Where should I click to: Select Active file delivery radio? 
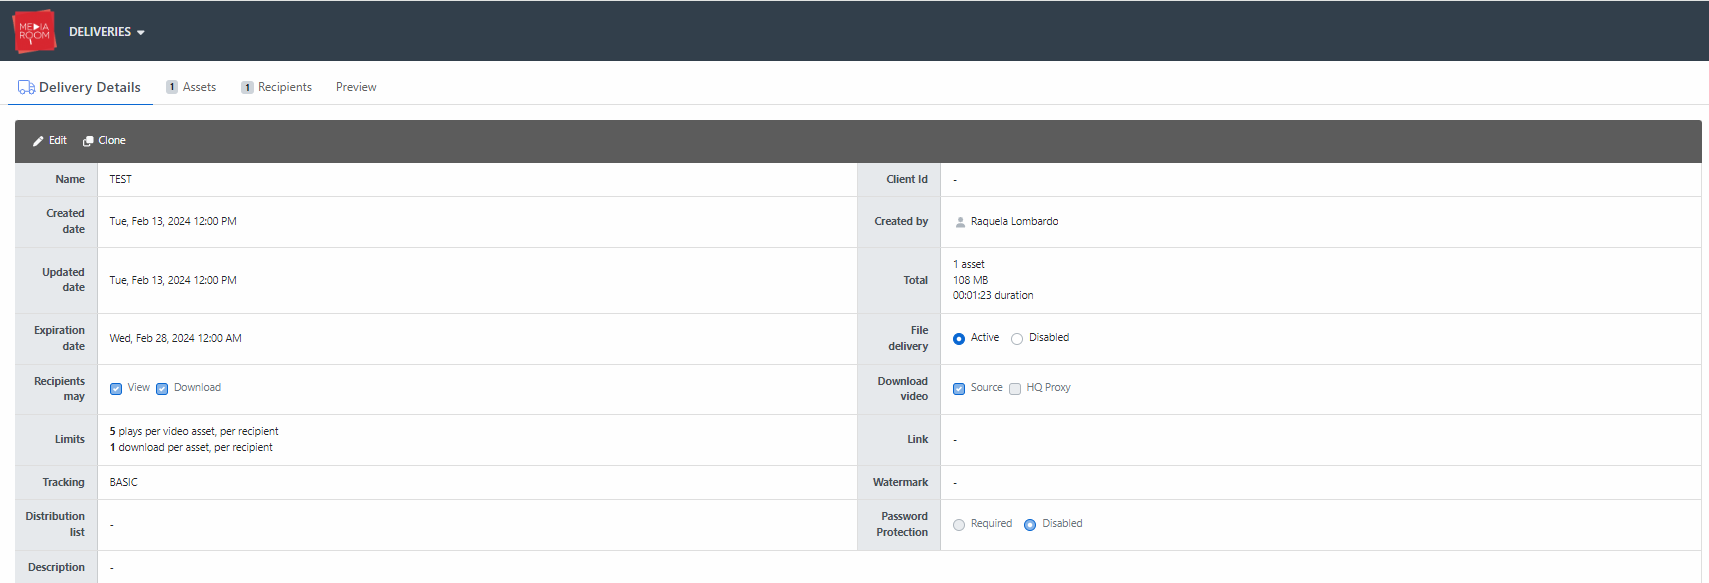[959, 339]
